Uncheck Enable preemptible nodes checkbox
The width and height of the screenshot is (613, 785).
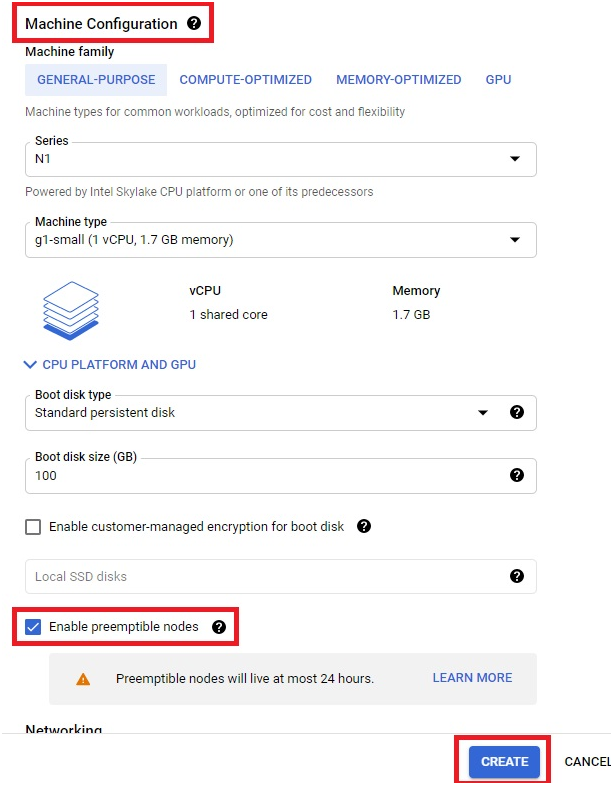coord(33,627)
